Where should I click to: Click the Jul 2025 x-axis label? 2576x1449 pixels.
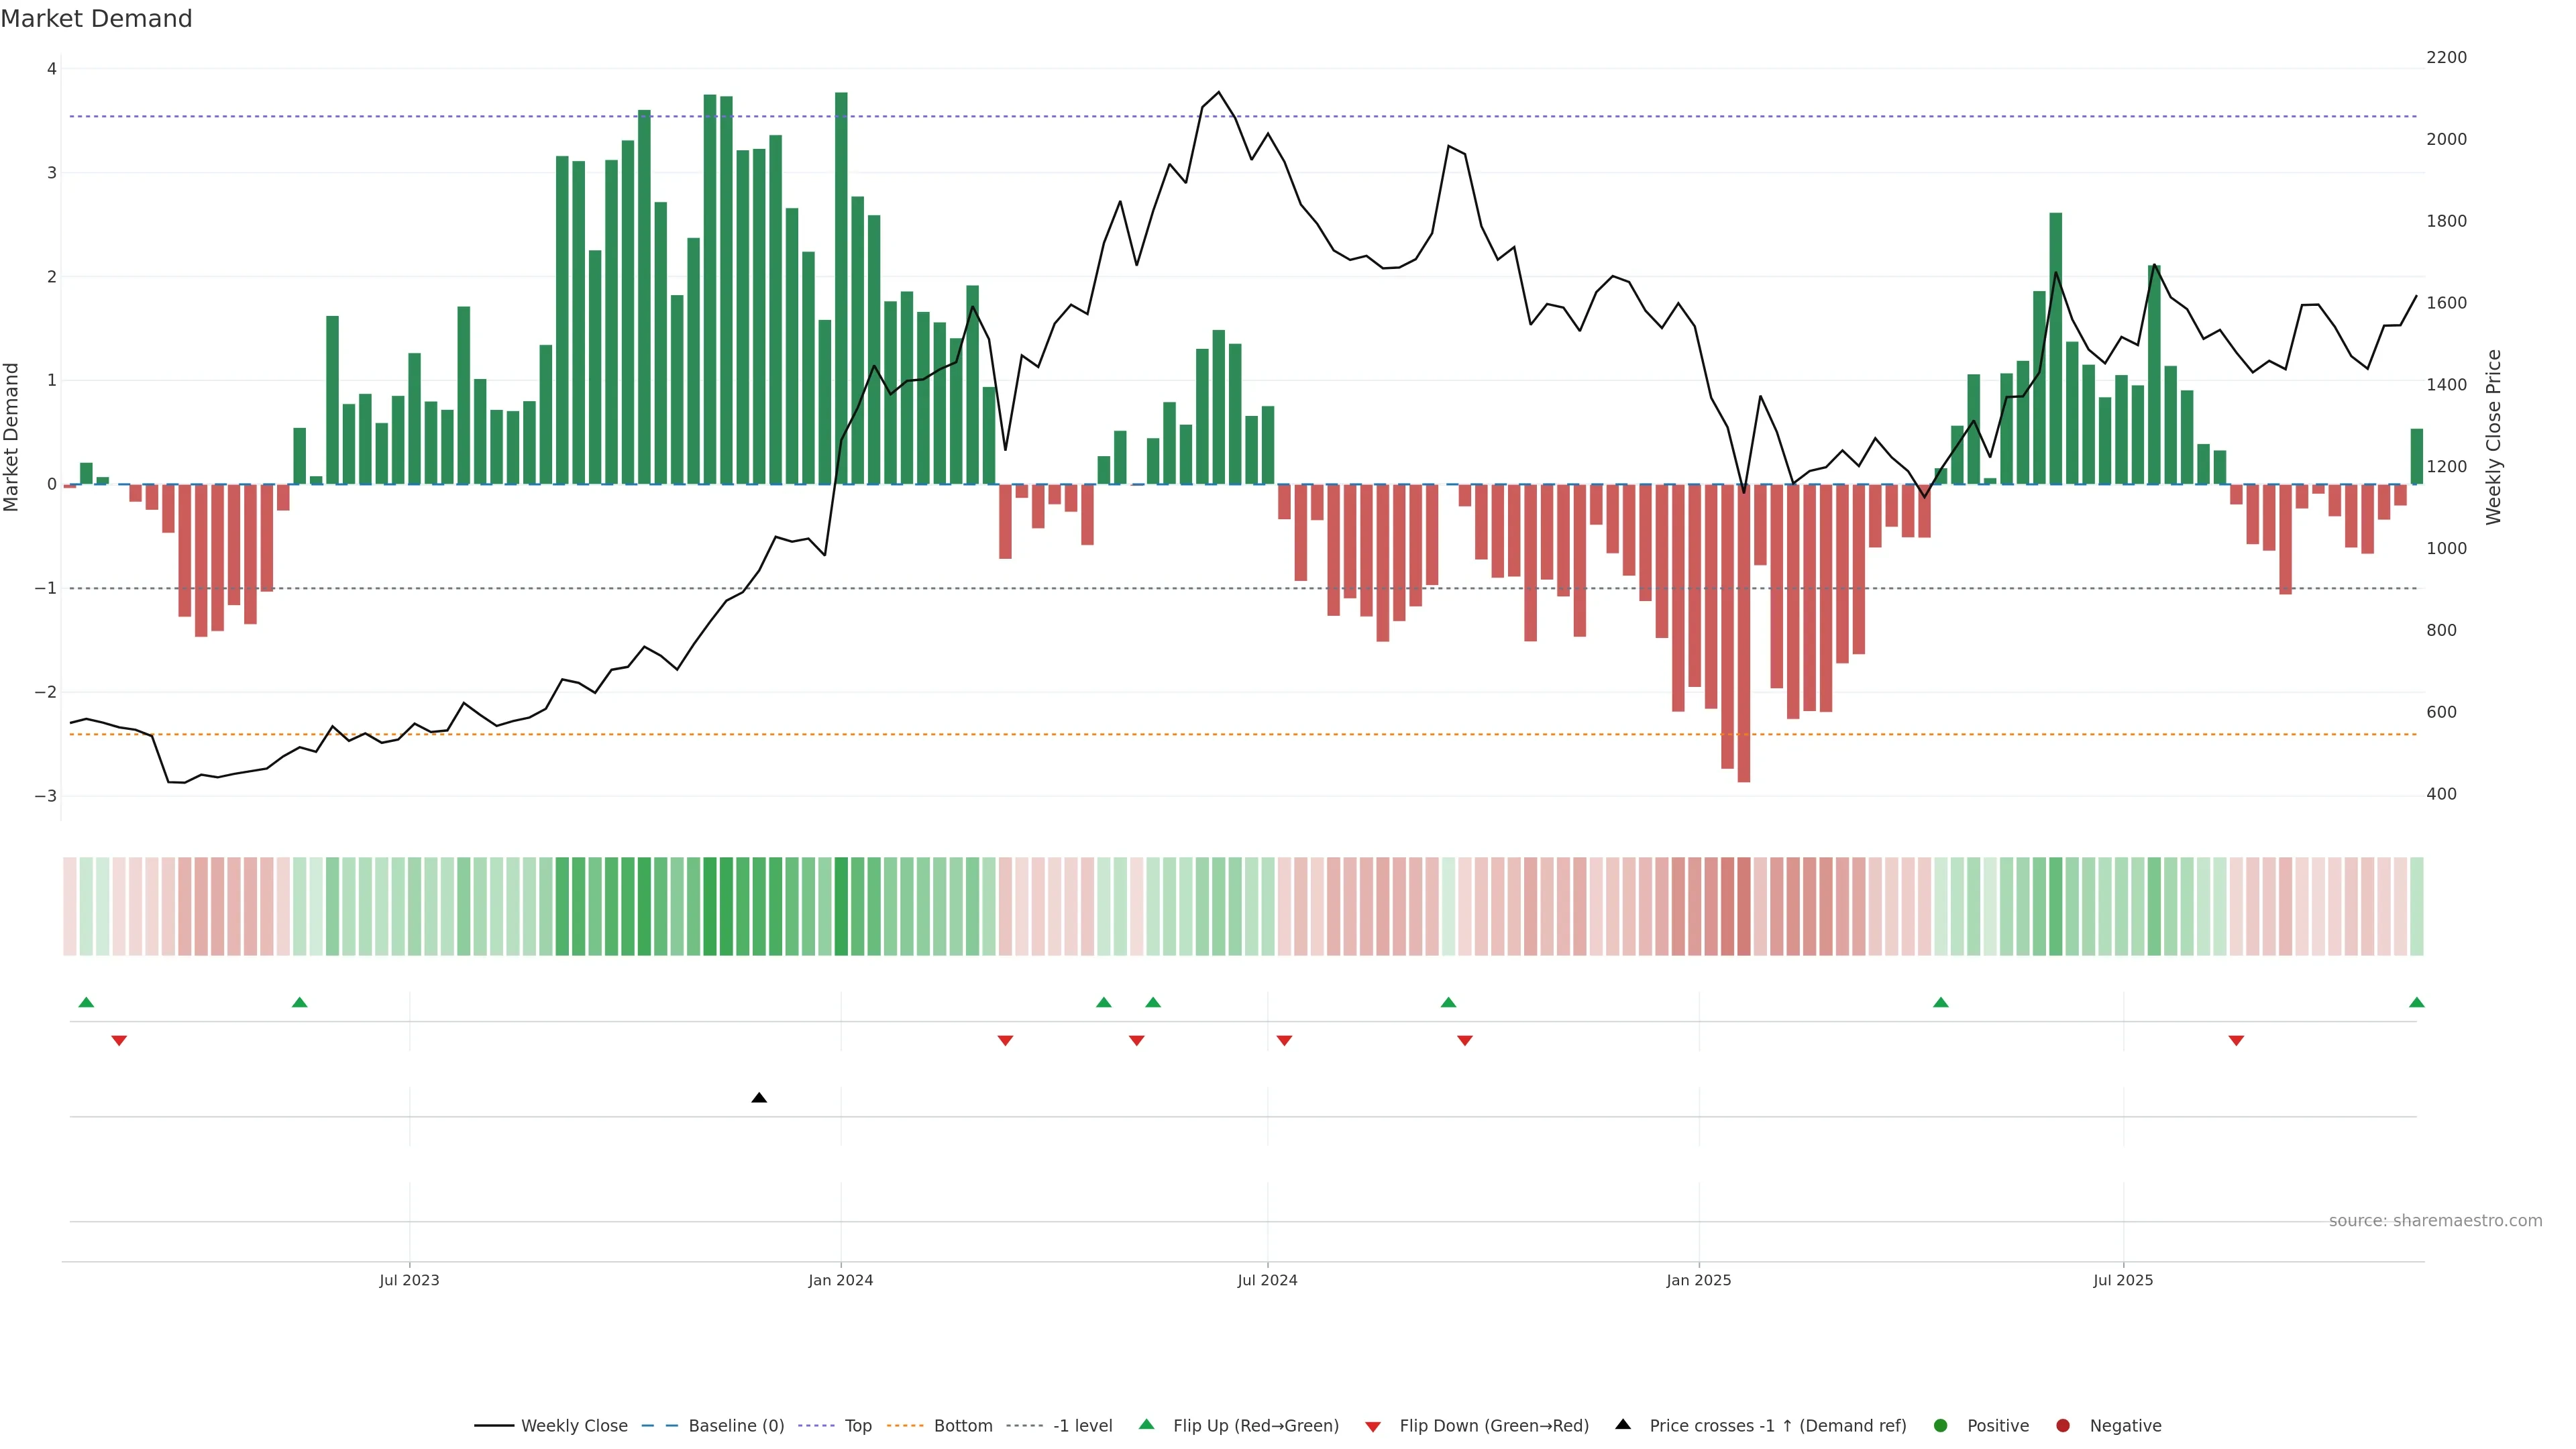(x=2123, y=1280)
